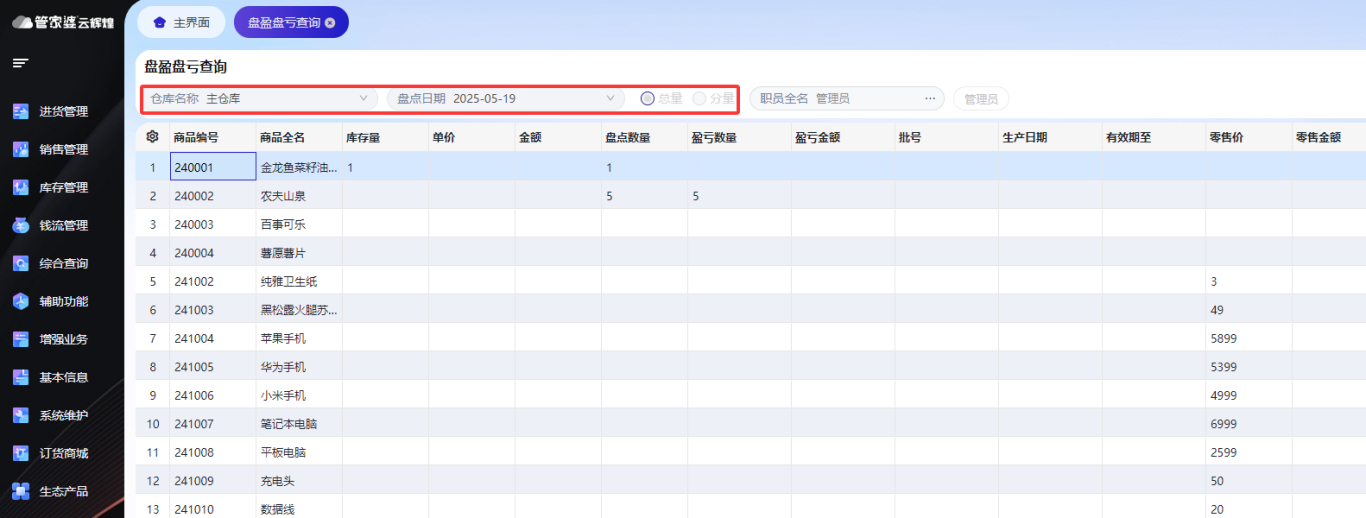Click the 钱流管理 sidebar icon
The height and width of the screenshot is (518, 1366).
click(20, 226)
